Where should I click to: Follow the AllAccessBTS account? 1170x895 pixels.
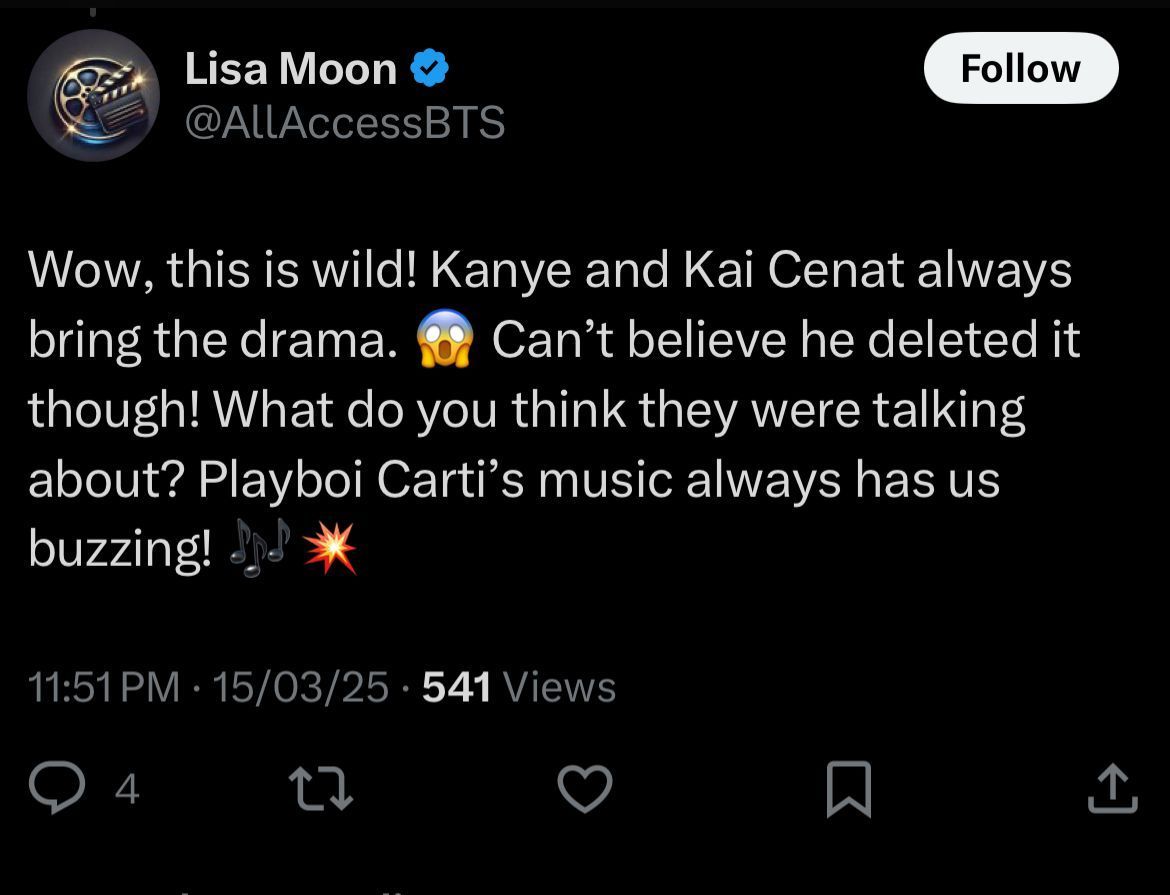click(1020, 68)
